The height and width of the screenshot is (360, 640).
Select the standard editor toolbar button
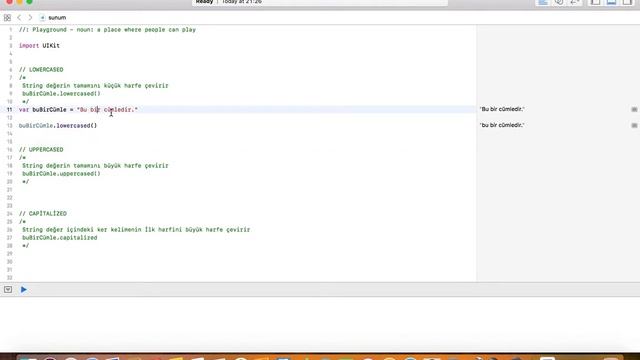[x=543, y=2]
